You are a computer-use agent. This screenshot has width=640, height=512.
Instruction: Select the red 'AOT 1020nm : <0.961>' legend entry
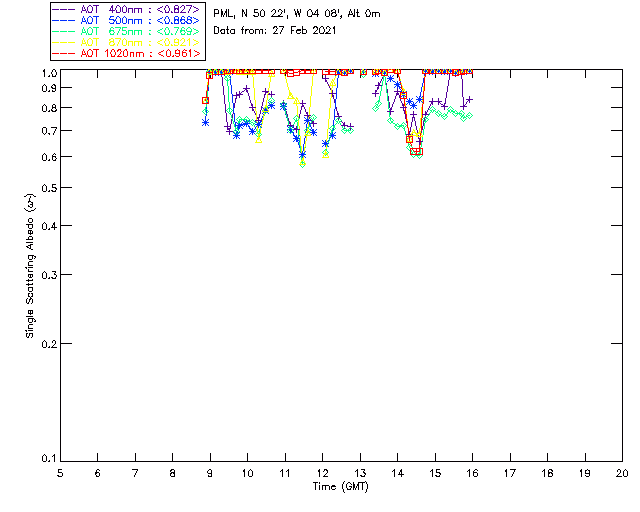click(127, 53)
